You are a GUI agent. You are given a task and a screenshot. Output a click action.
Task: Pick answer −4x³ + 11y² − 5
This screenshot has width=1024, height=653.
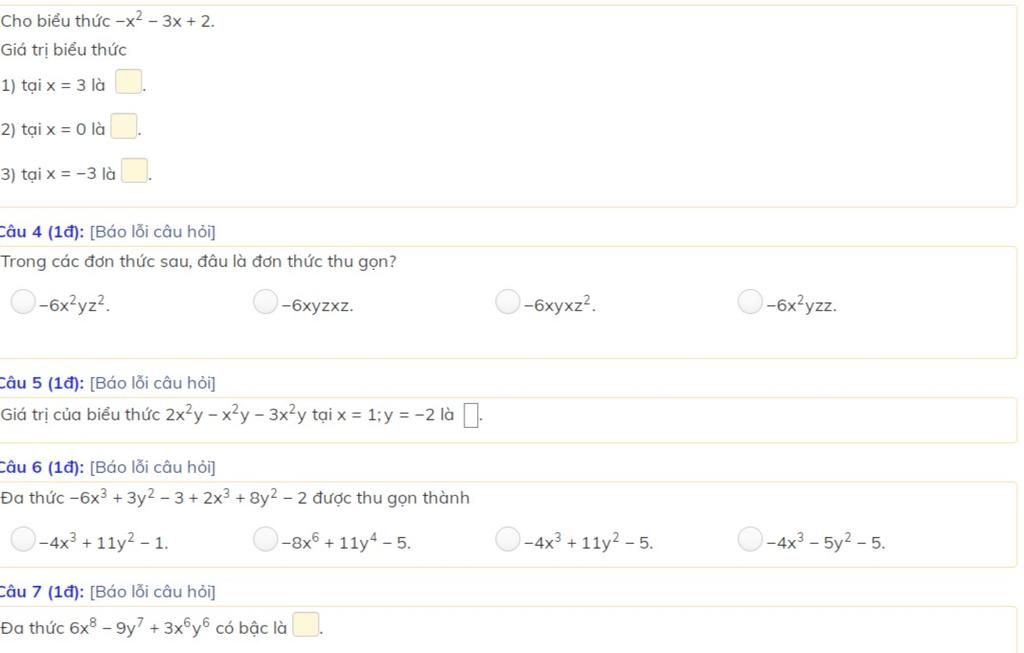point(507,539)
